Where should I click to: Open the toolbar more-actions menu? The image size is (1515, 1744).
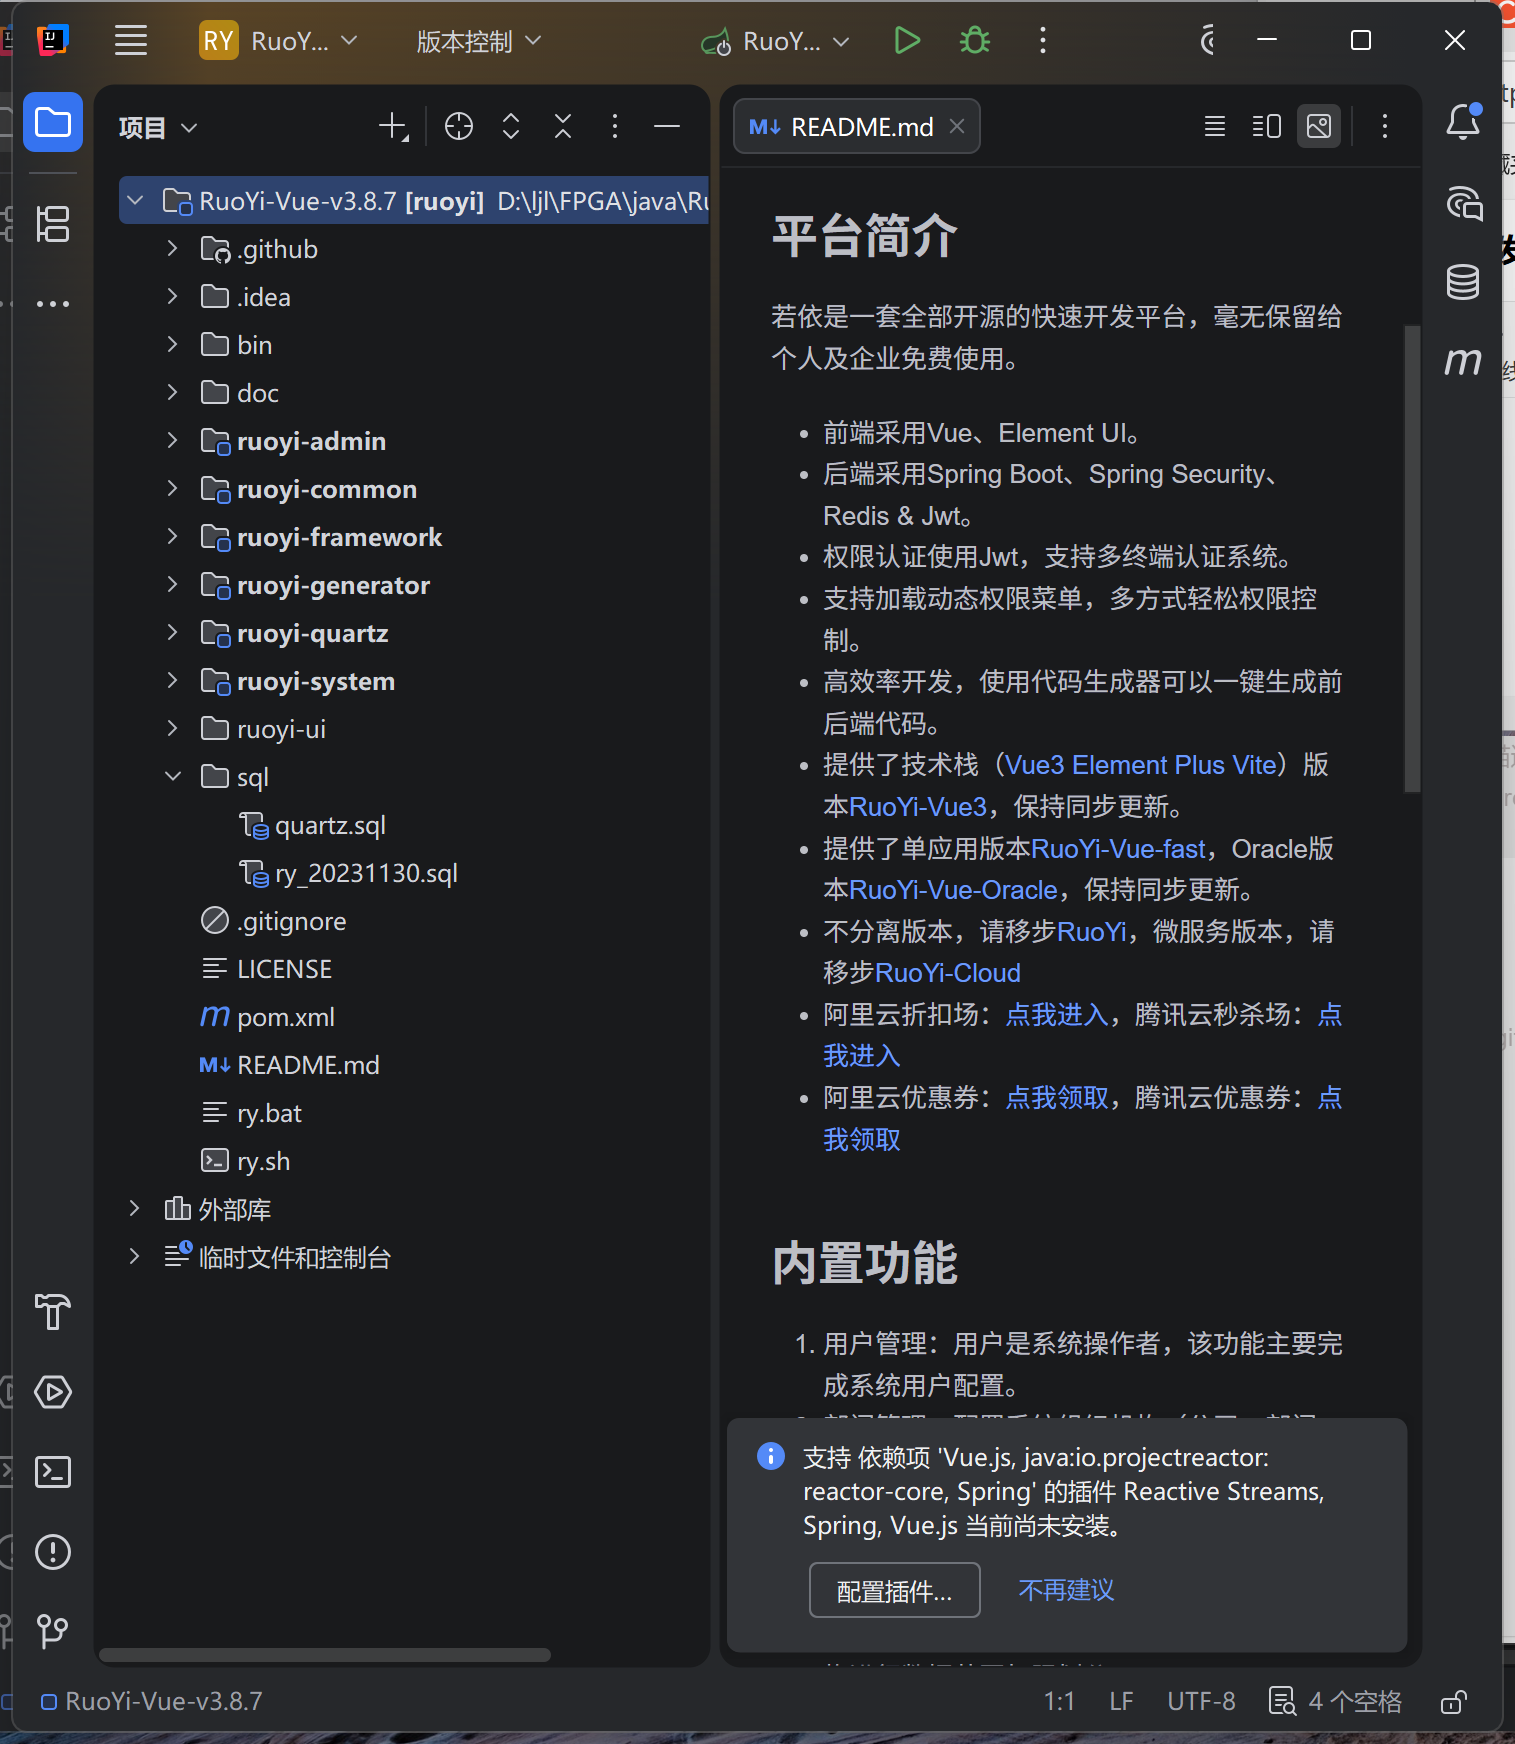(x=1043, y=41)
